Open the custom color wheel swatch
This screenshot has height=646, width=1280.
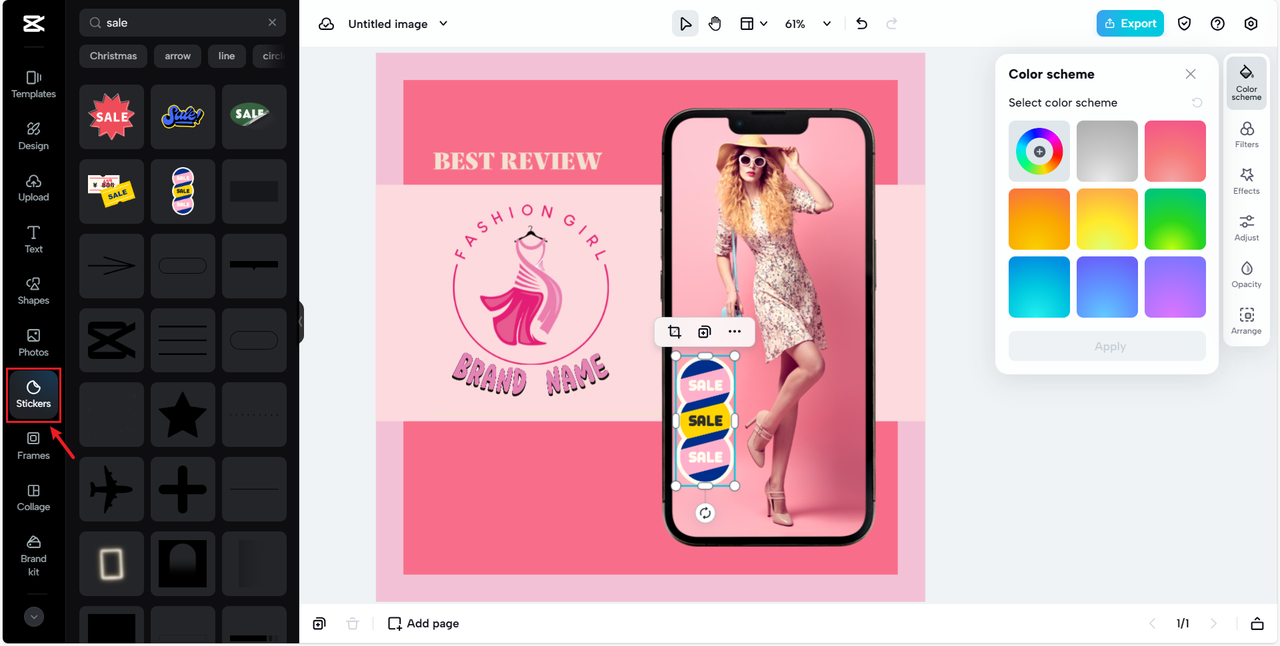coord(1039,151)
